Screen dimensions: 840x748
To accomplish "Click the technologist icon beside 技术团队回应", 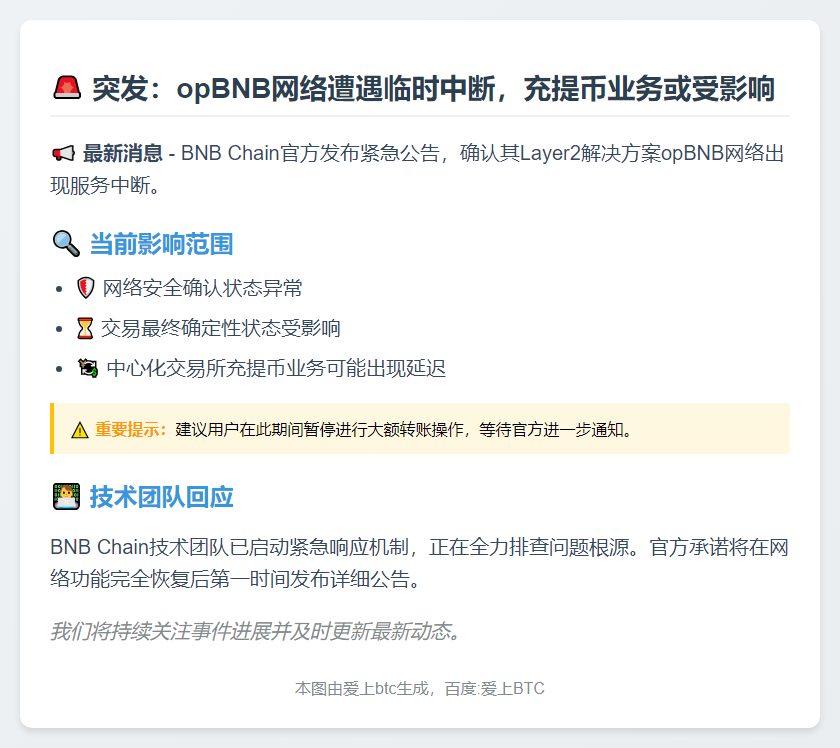I will click(x=65, y=496).
